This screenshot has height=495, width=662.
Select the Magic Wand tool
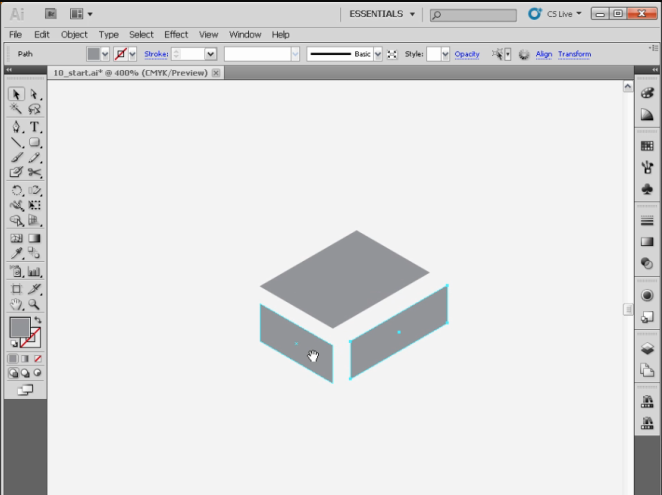[x=16, y=109]
